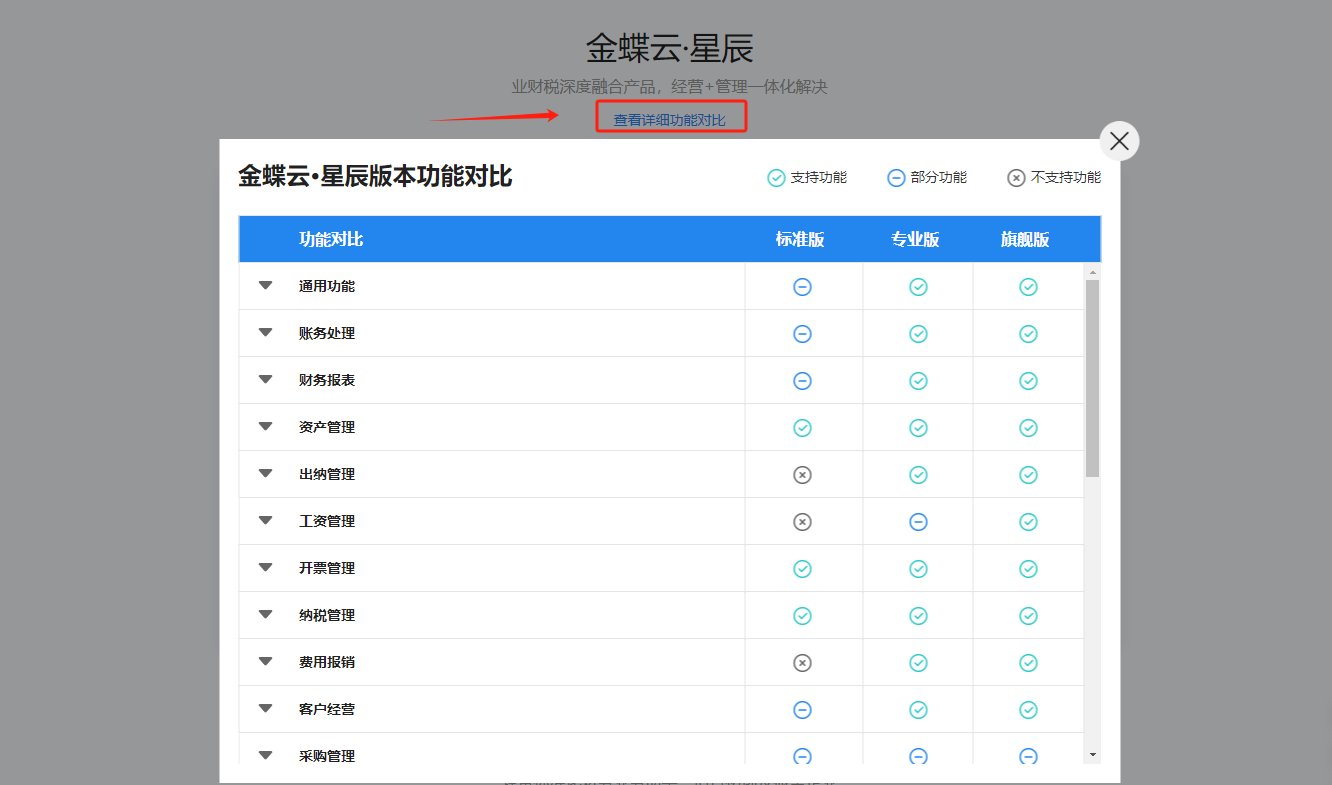Click 财务报表 supported icon under 旗舰版
The height and width of the screenshot is (785, 1332).
click(1028, 381)
